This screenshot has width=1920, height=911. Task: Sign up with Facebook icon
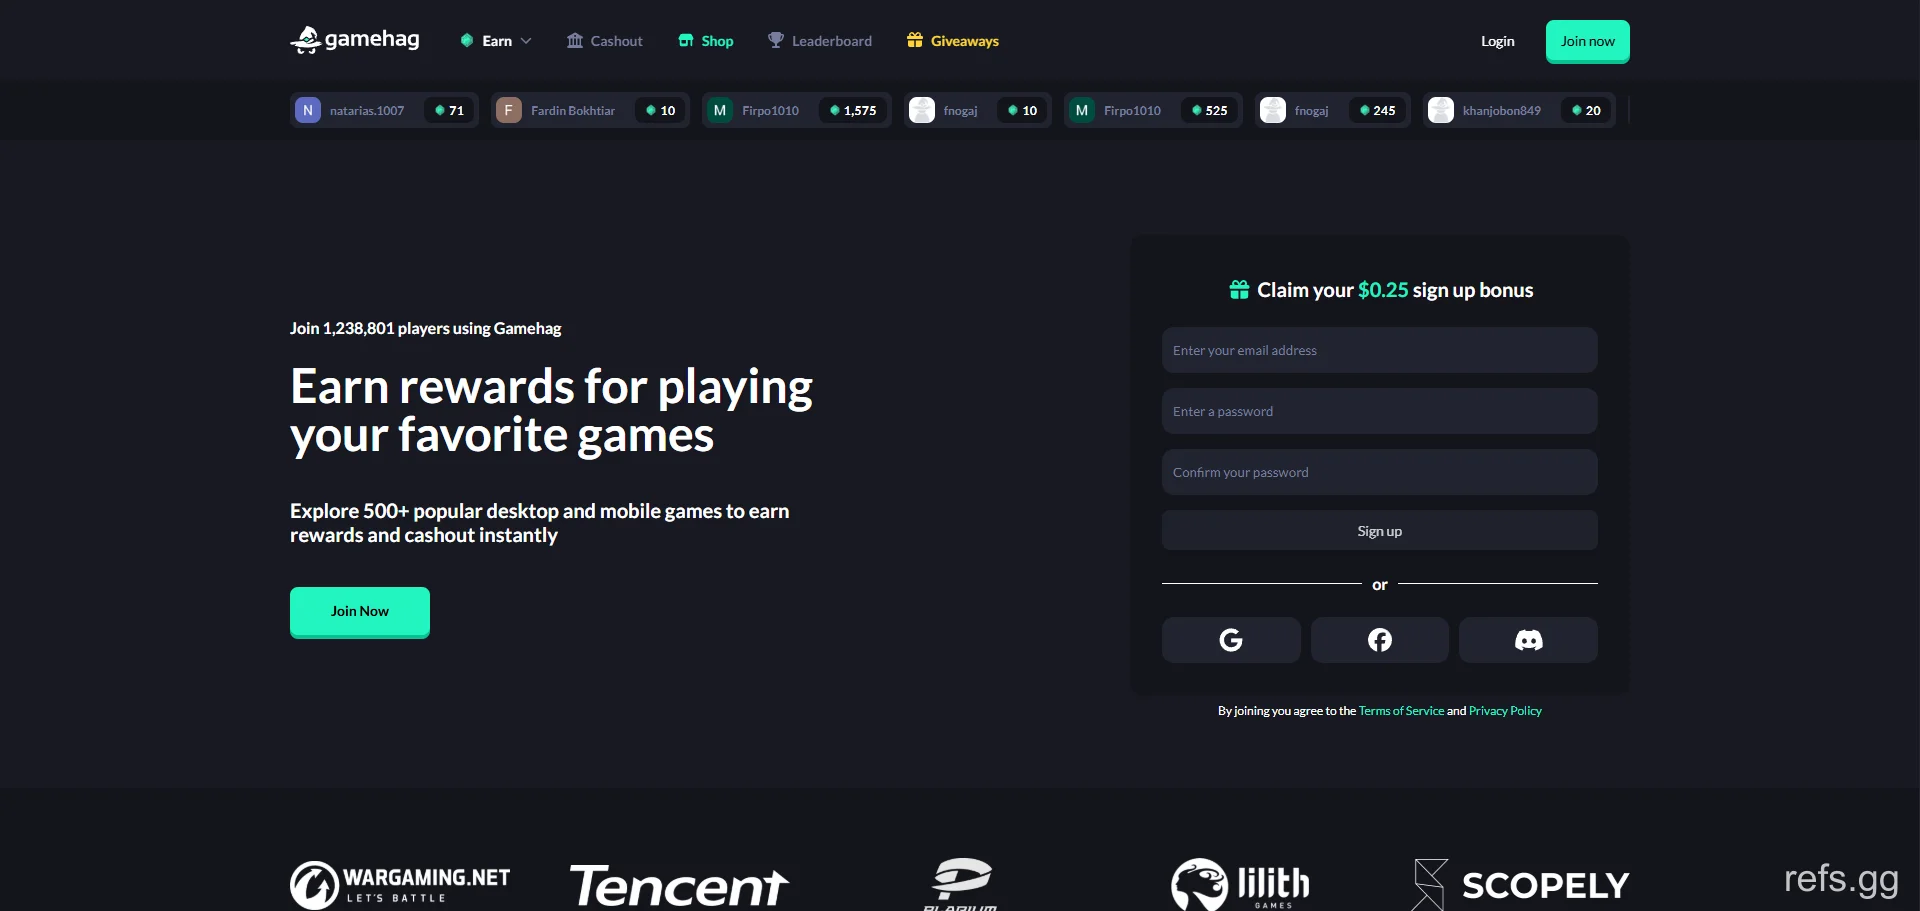[1380, 640]
